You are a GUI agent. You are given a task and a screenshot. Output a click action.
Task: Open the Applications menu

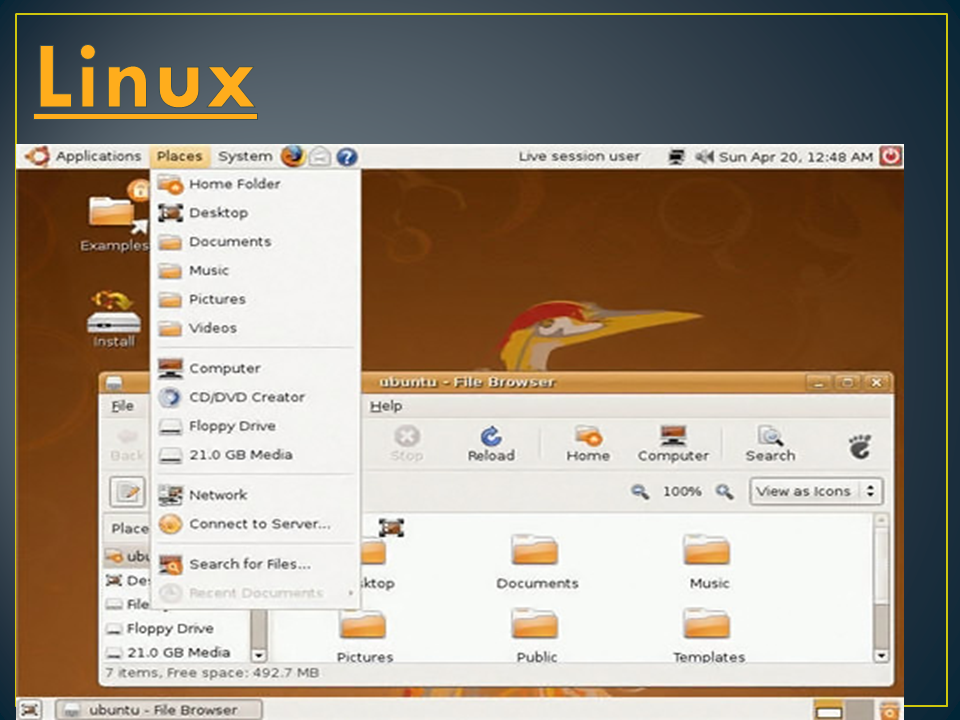98,157
